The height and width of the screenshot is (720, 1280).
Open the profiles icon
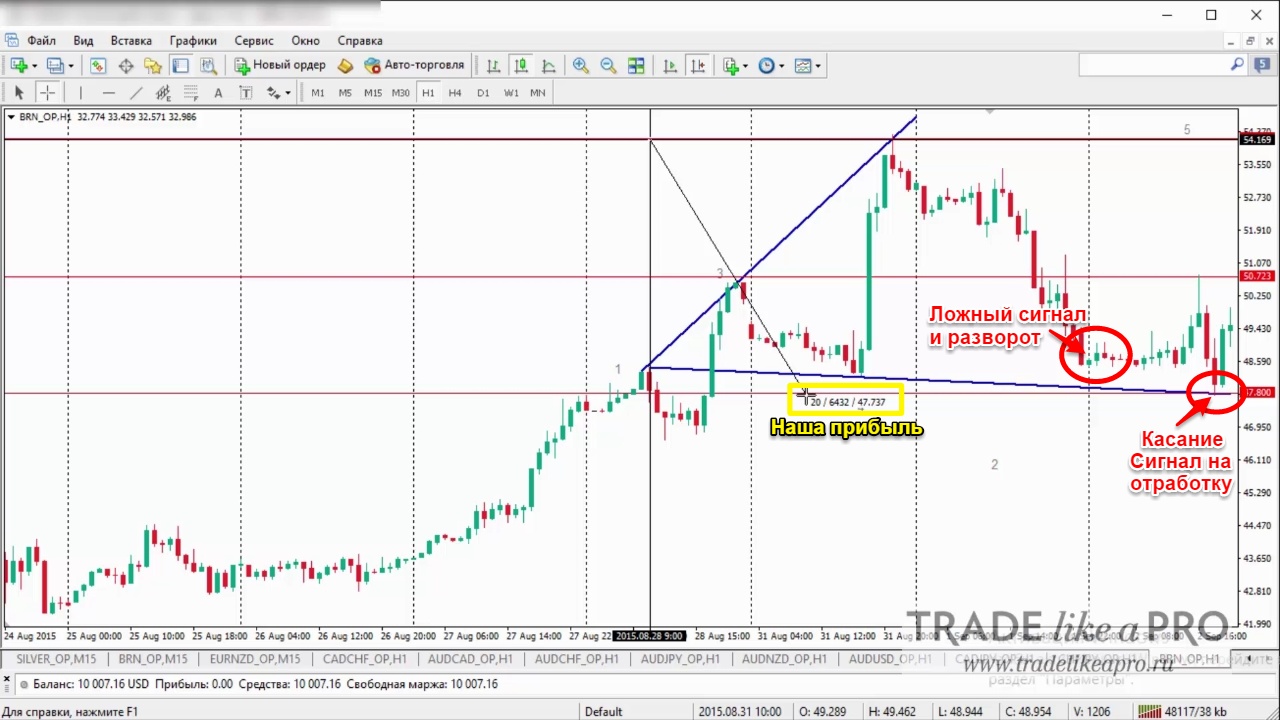click(55, 66)
